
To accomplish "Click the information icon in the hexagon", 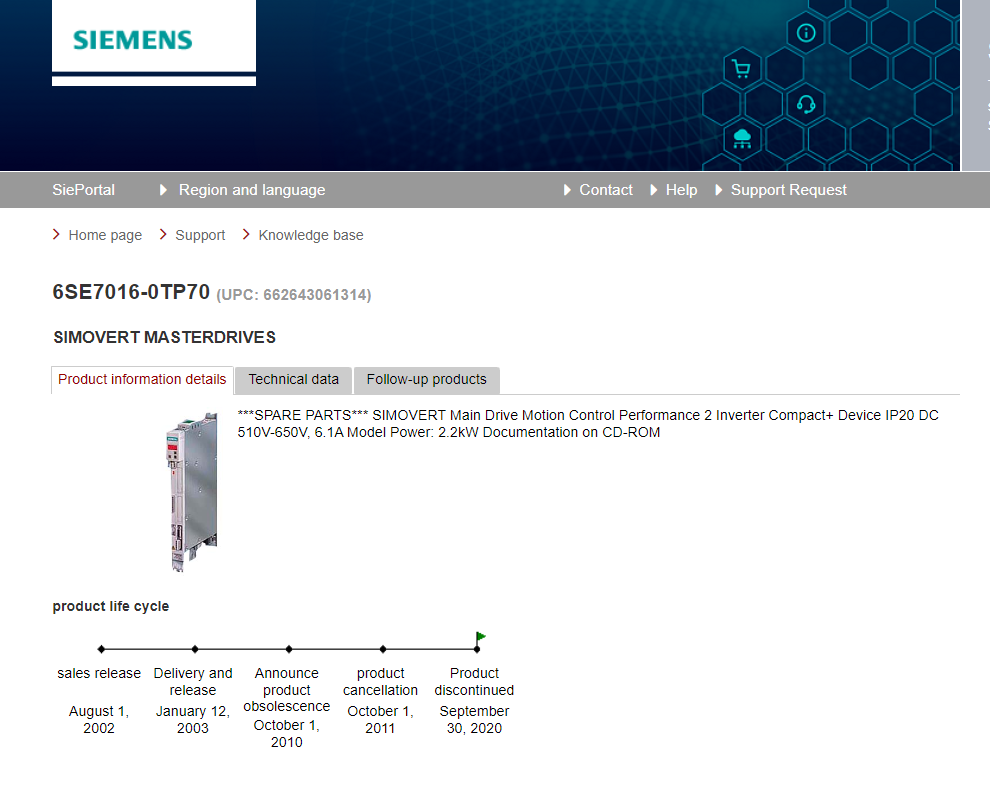I will pos(806,33).
